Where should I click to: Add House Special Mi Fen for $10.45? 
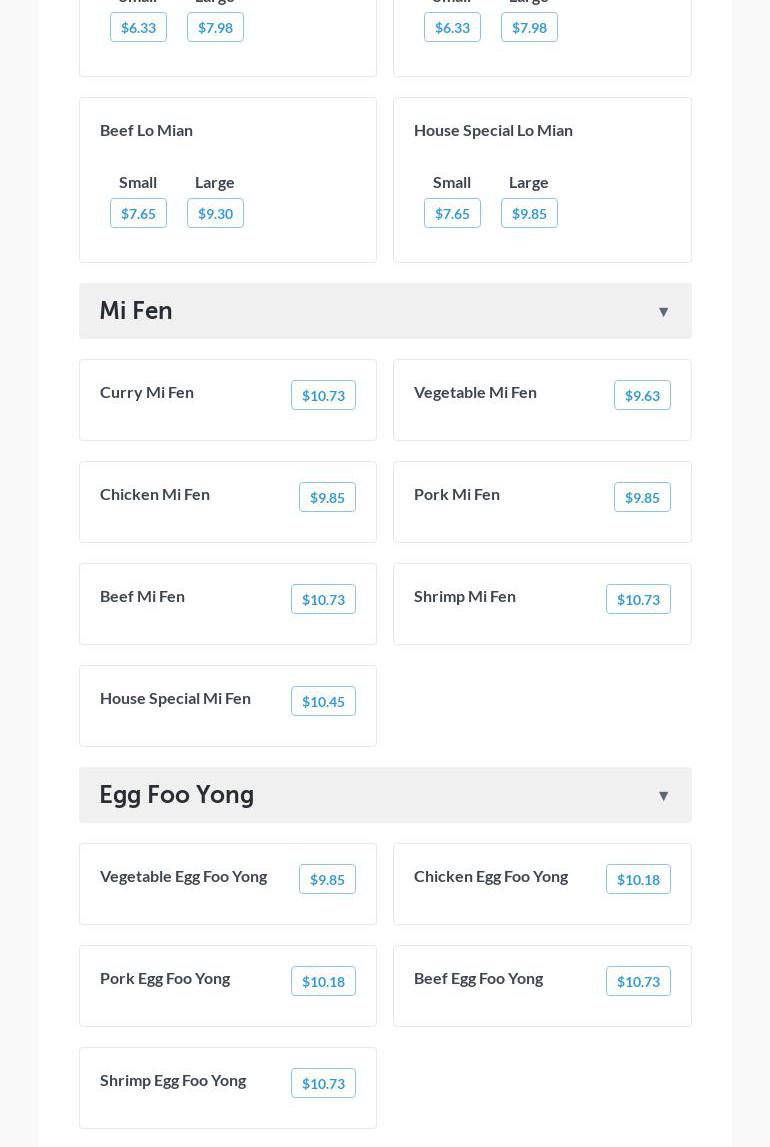(x=323, y=701)
